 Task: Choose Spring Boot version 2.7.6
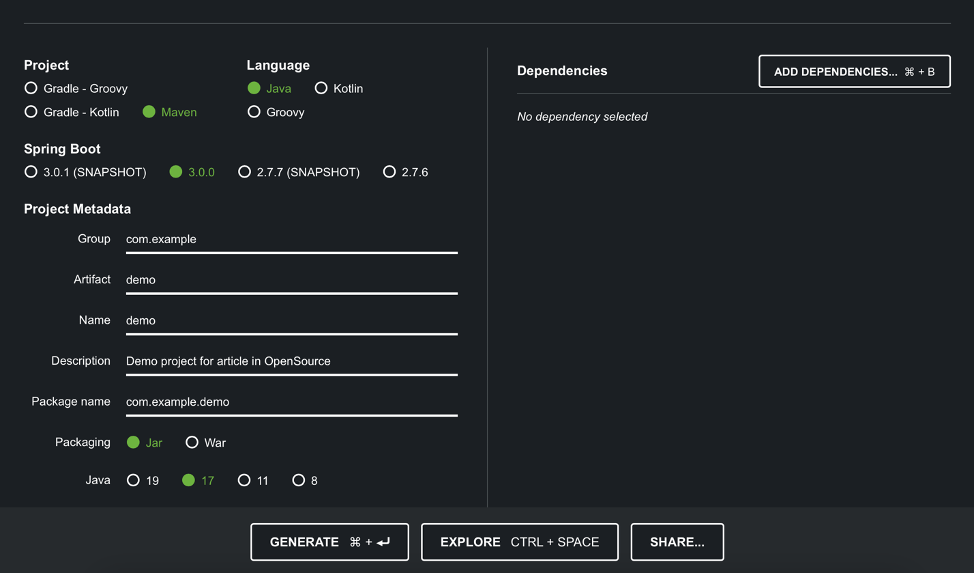coord(390,172)
